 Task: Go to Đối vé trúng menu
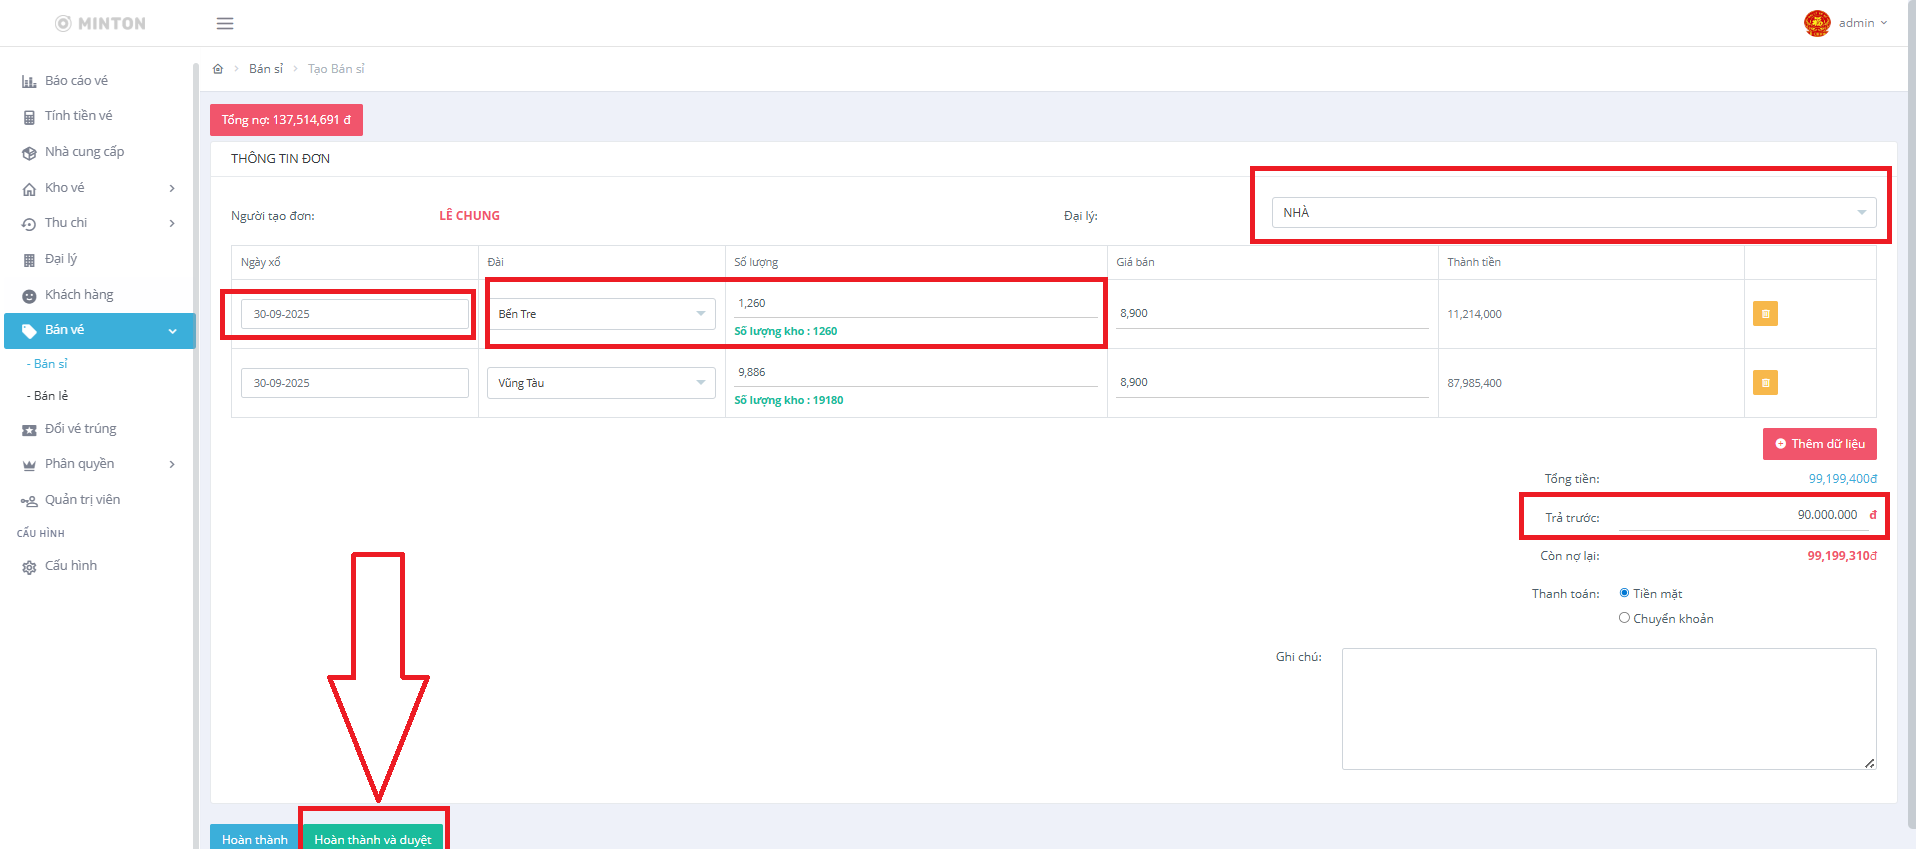[x=80, y=429]
